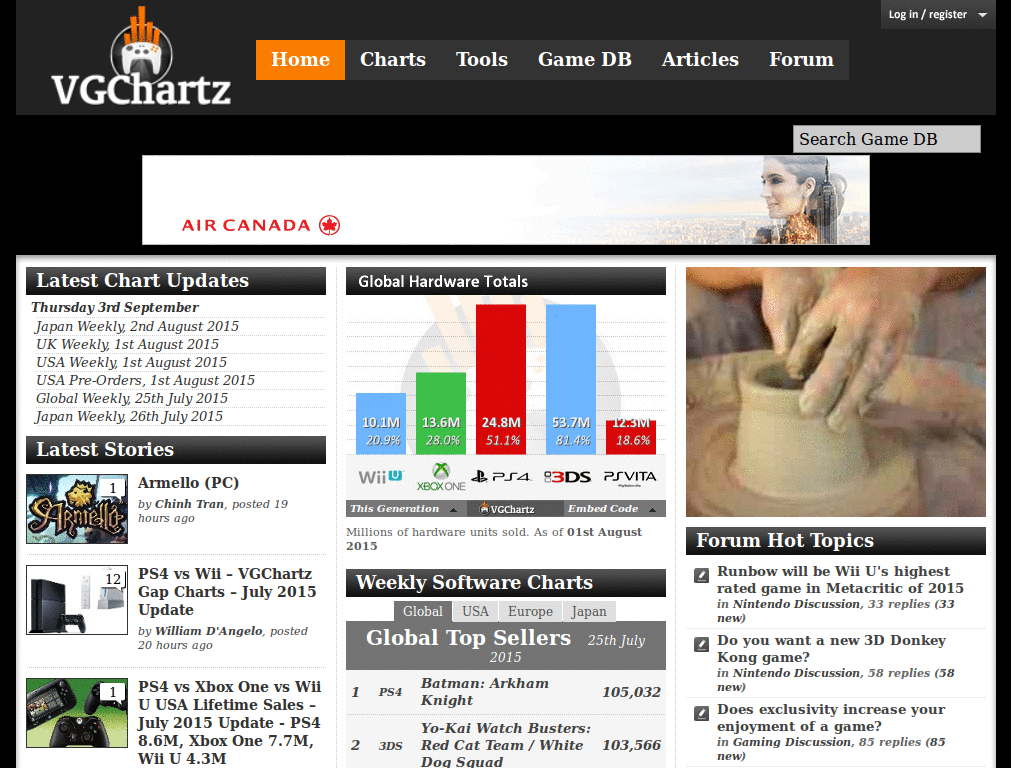The image size is (1024, 768).
Task: Click the PS4 console logo
Action: click(502, 477)
